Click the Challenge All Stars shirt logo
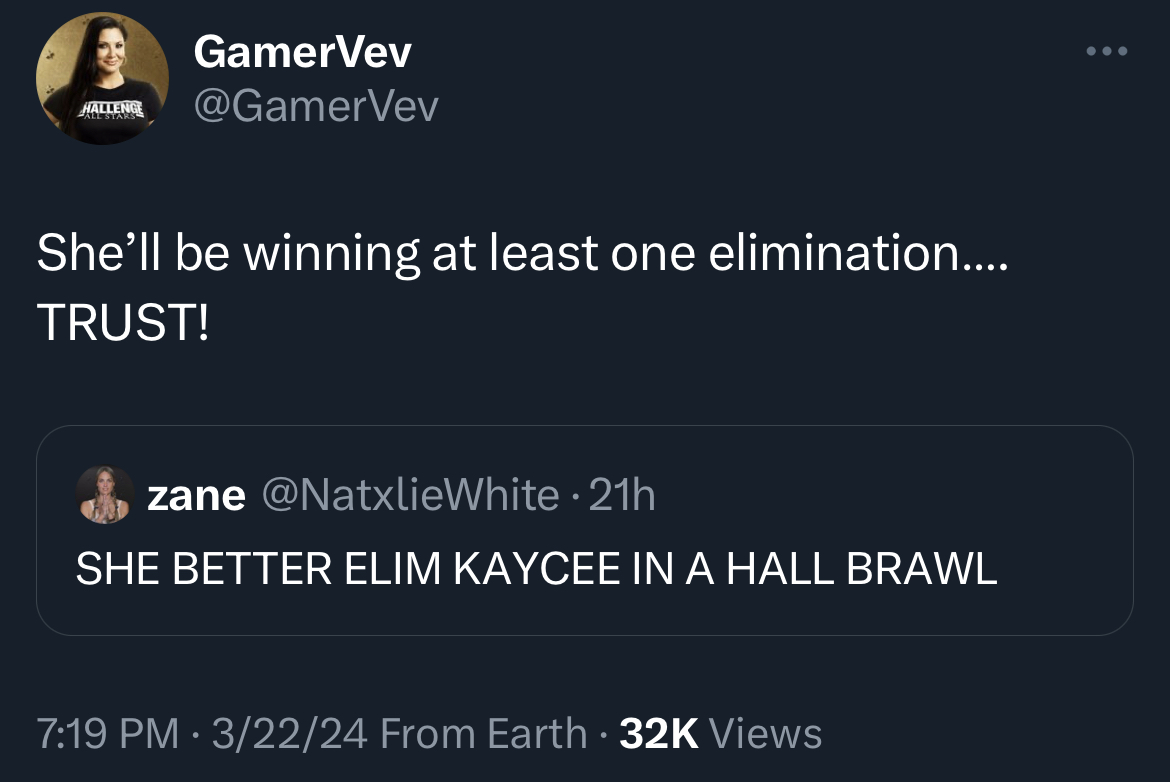This screenshot has height=782, width=1170. point(111,111)
